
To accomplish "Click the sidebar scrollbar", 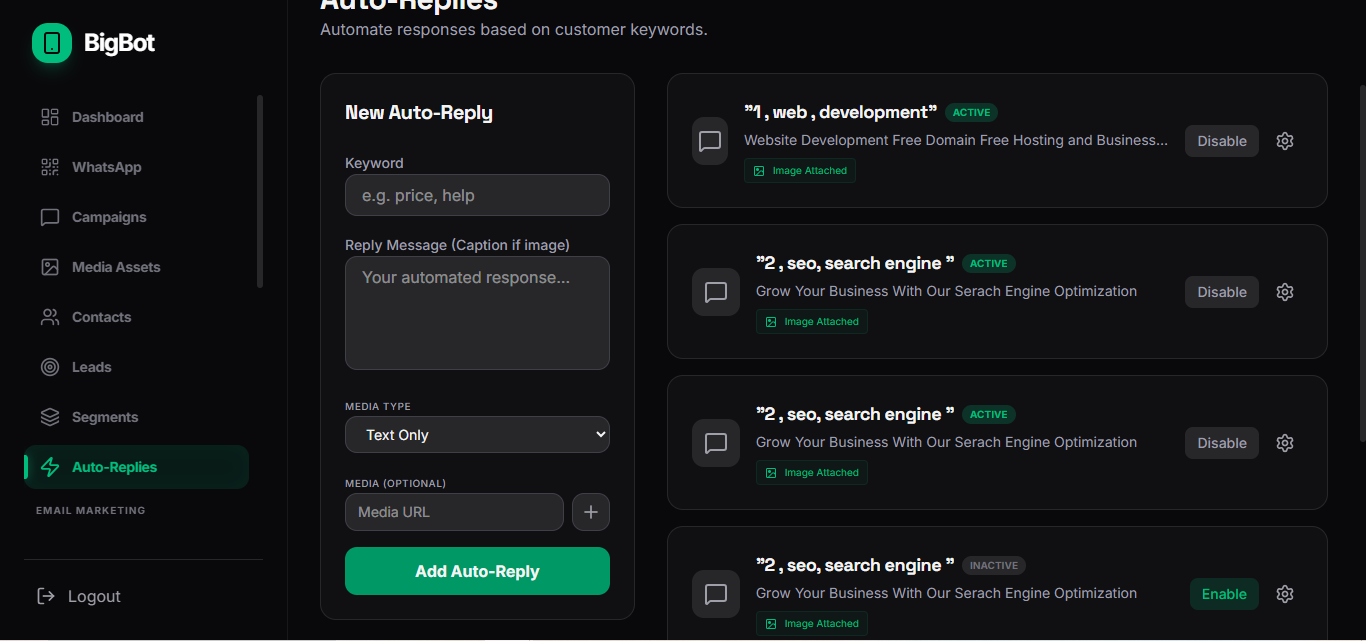I will [x=260, y=191].
